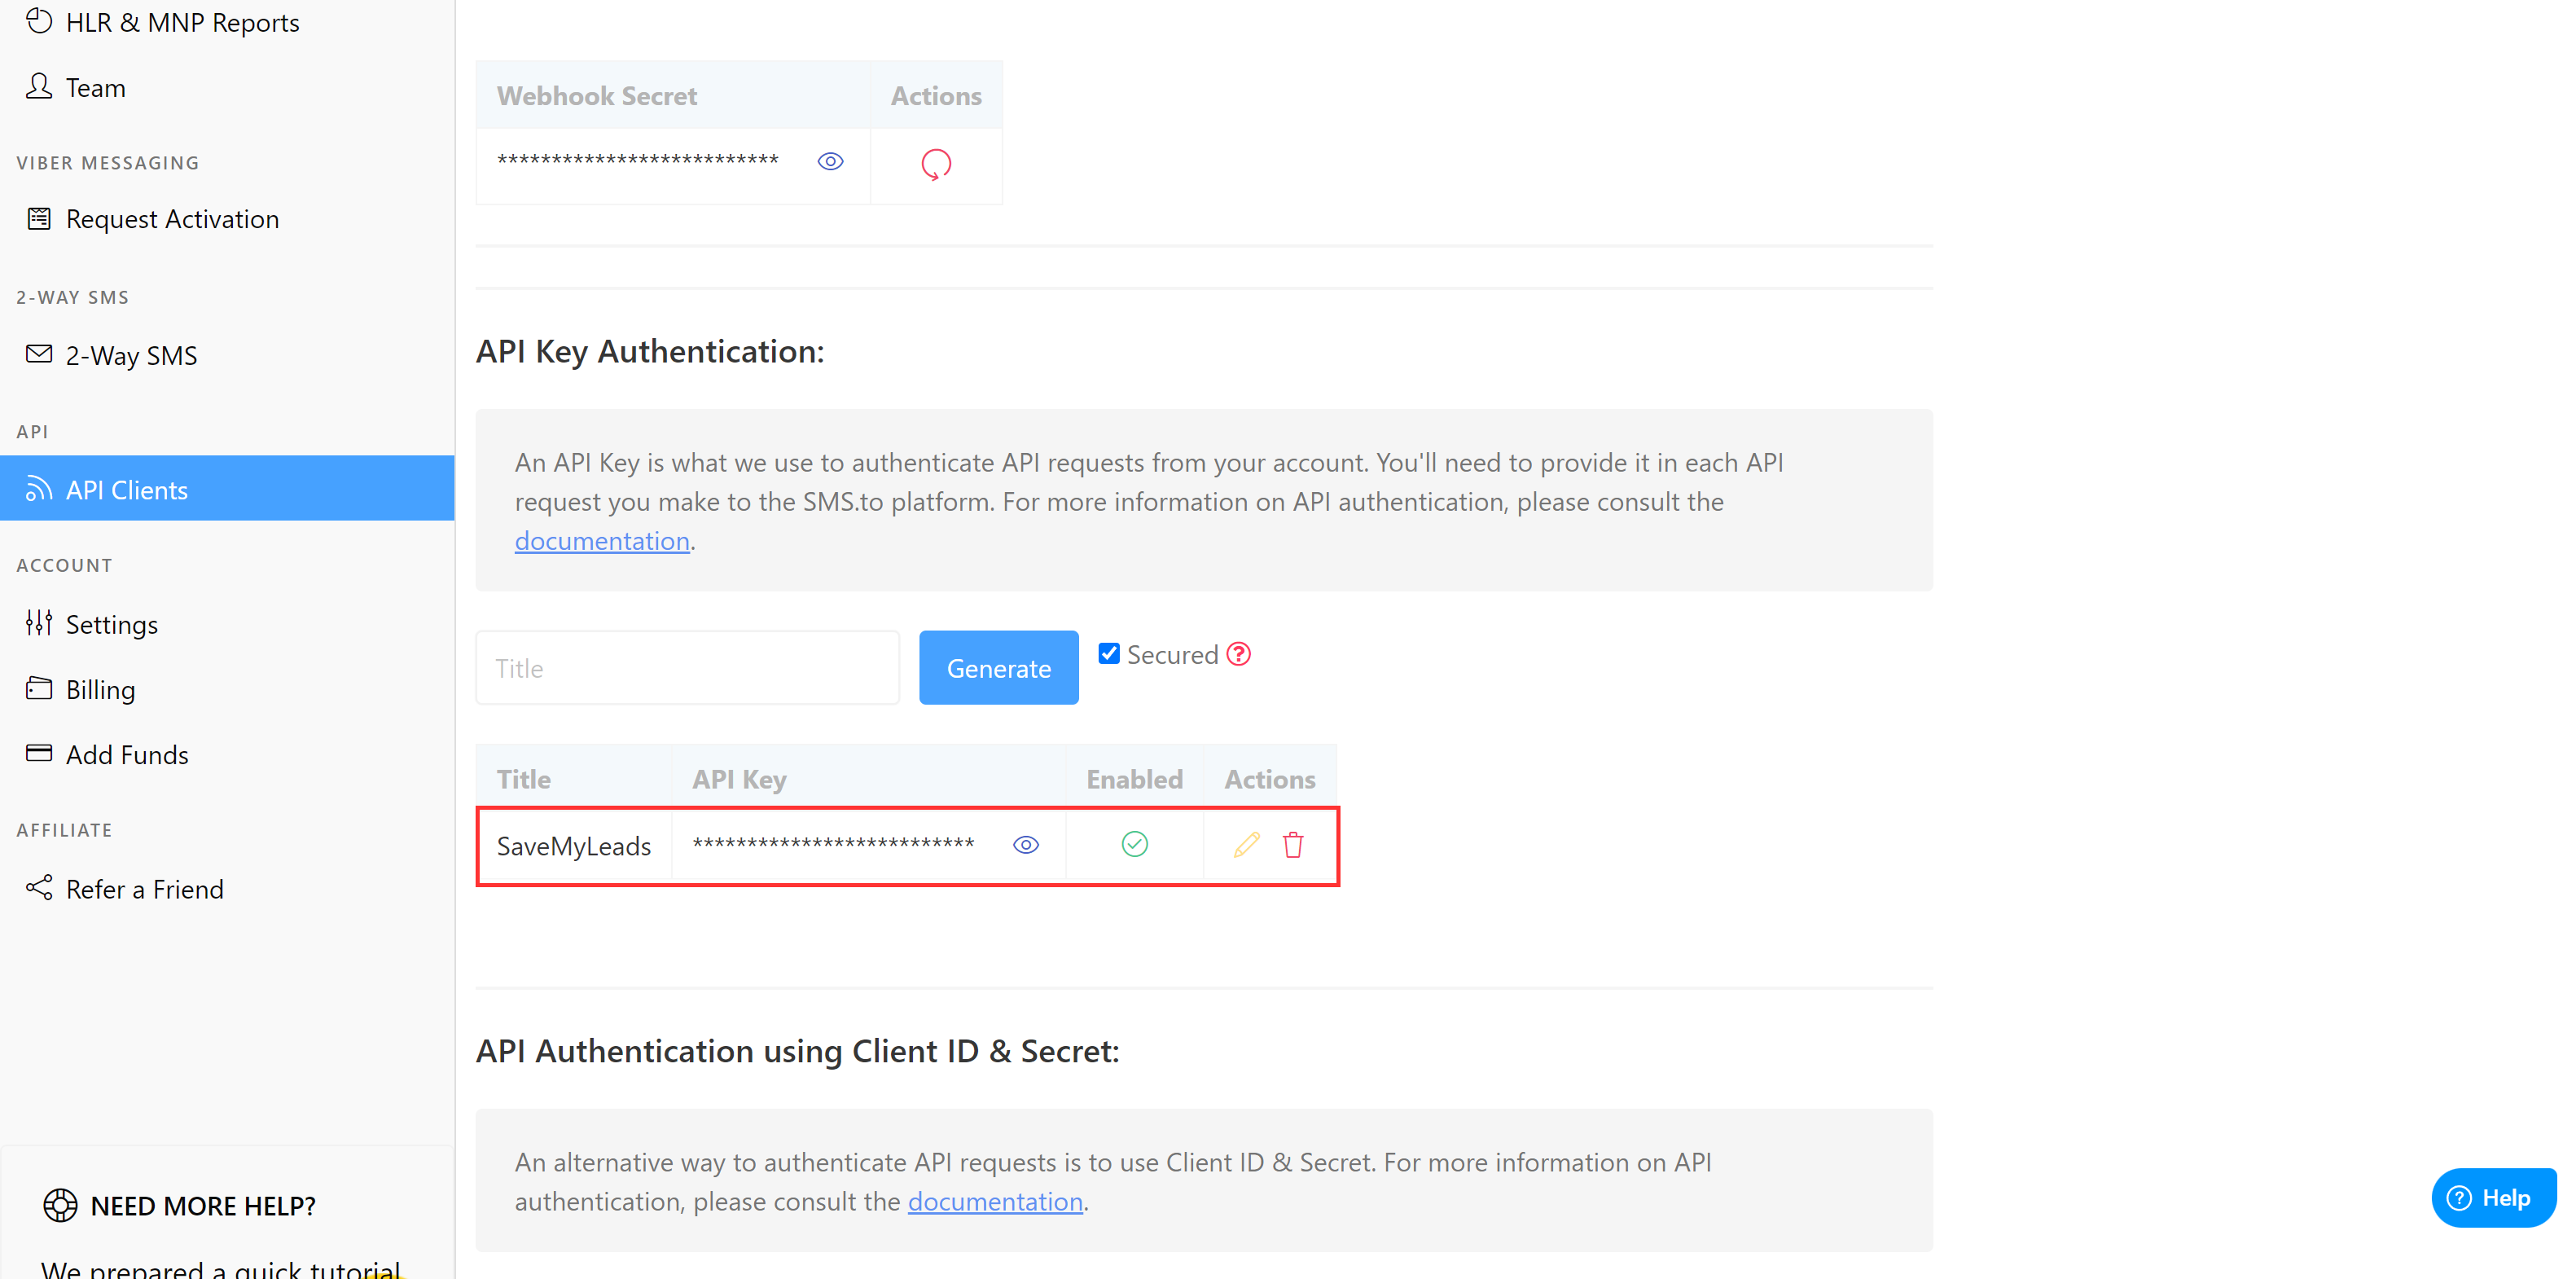Screen dimensions: 2576x1279
Task: Click the Request Activation form icon
Action: (39, 218)
